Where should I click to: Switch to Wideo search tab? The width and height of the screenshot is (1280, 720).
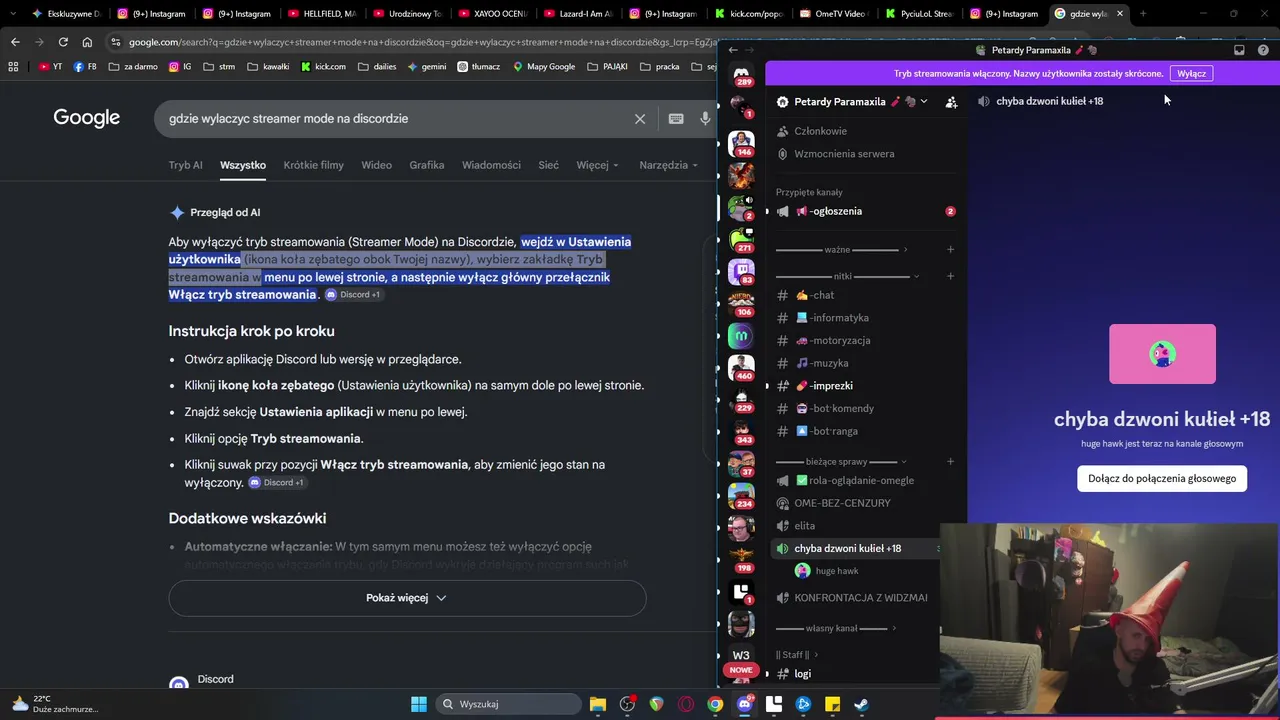376,165
